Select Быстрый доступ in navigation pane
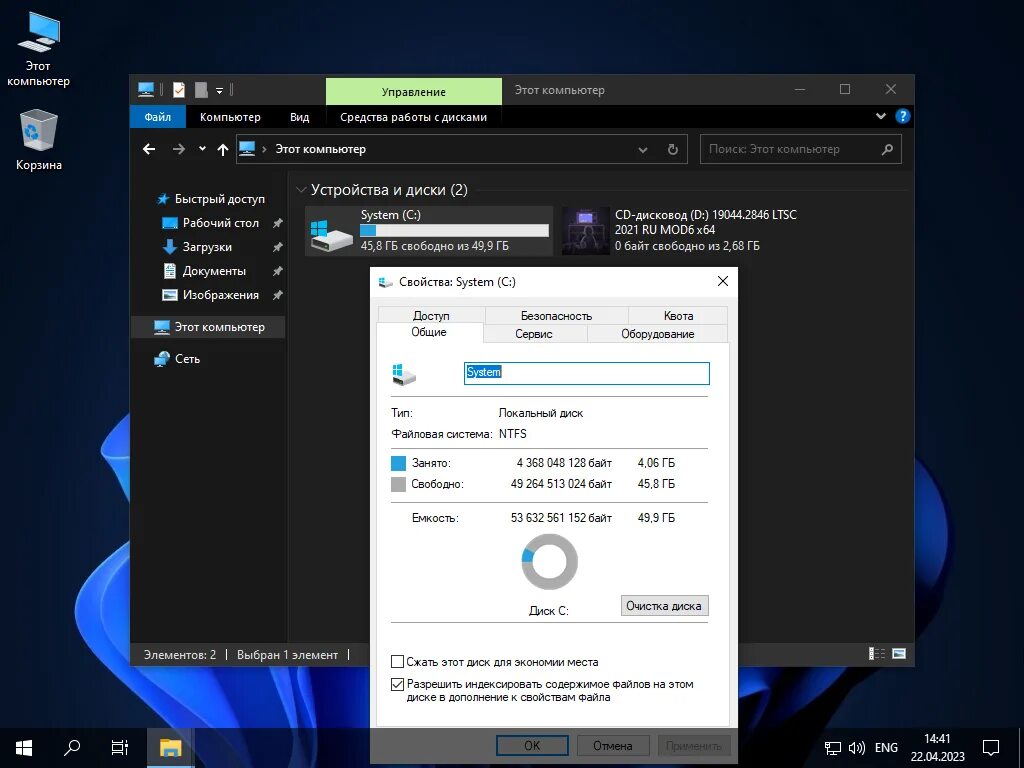 click(219, 199)
